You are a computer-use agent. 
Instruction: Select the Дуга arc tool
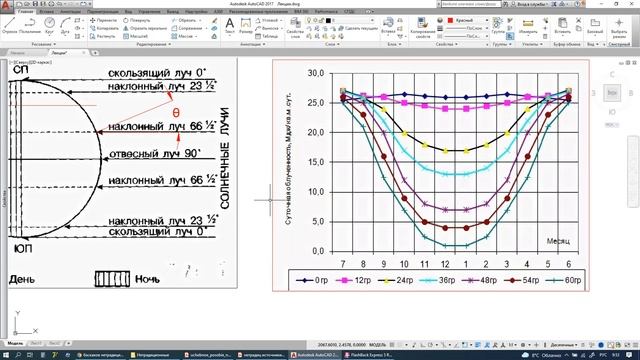click(65, 25)
